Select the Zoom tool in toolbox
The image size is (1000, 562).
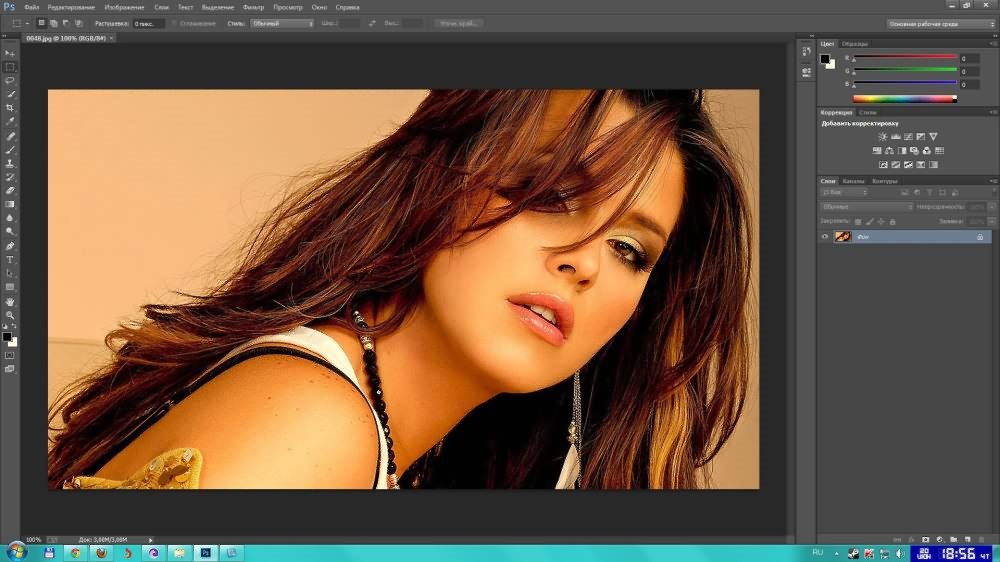click(10, 315)
